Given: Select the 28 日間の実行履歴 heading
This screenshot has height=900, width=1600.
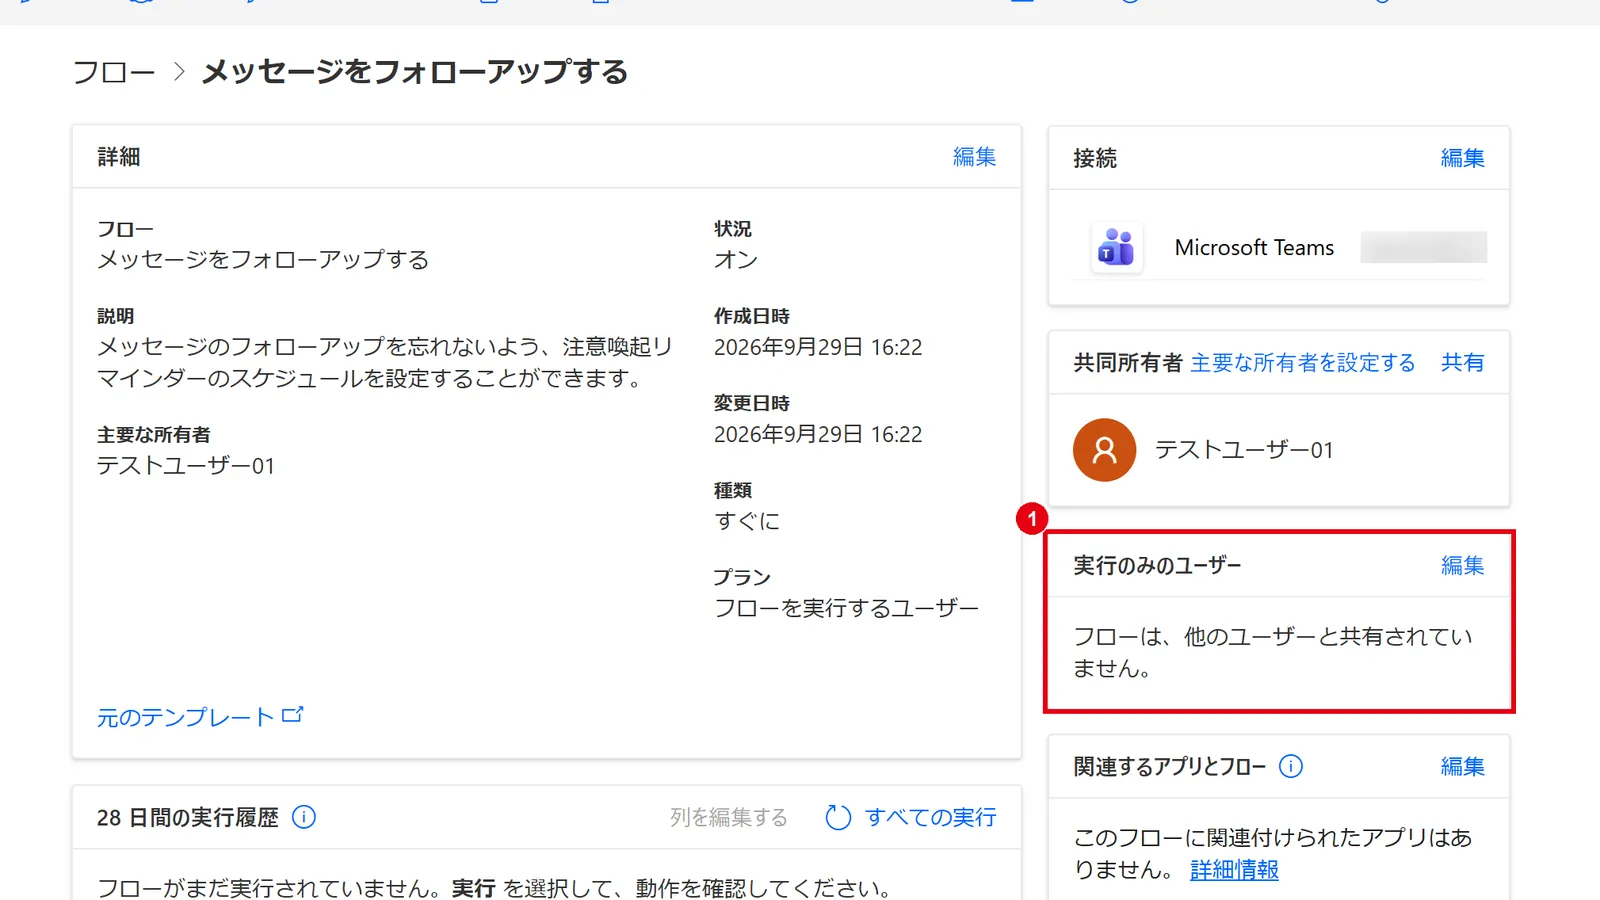Looking at the screenshot, I should click(188, 818).
